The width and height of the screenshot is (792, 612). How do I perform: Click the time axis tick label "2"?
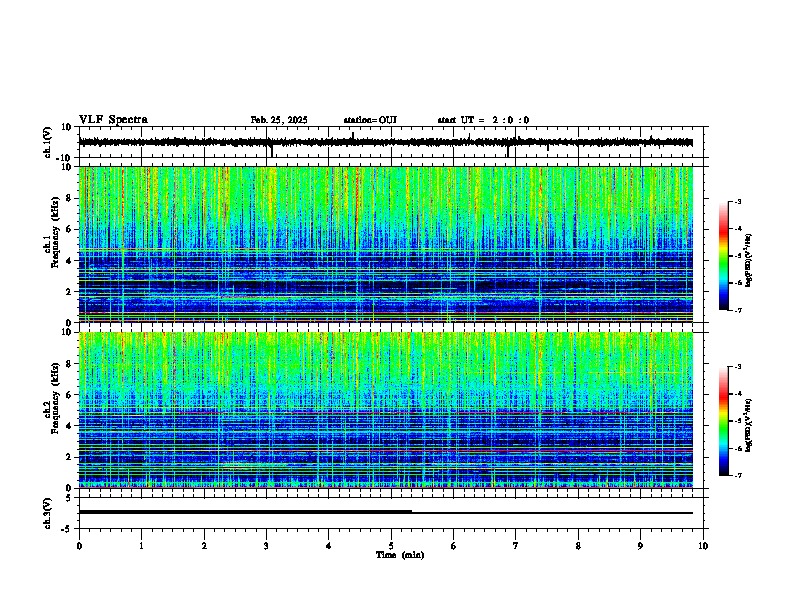(x=204, y=546)
